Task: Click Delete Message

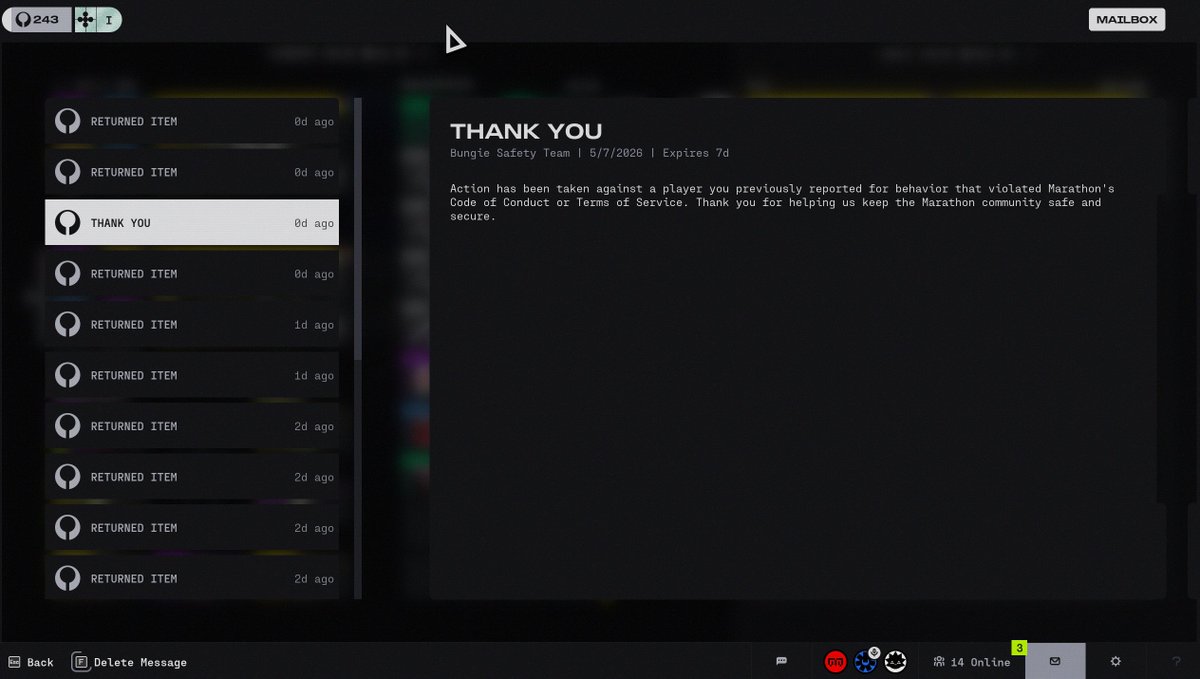Action: pyautogui.click(x=129, y=662)
